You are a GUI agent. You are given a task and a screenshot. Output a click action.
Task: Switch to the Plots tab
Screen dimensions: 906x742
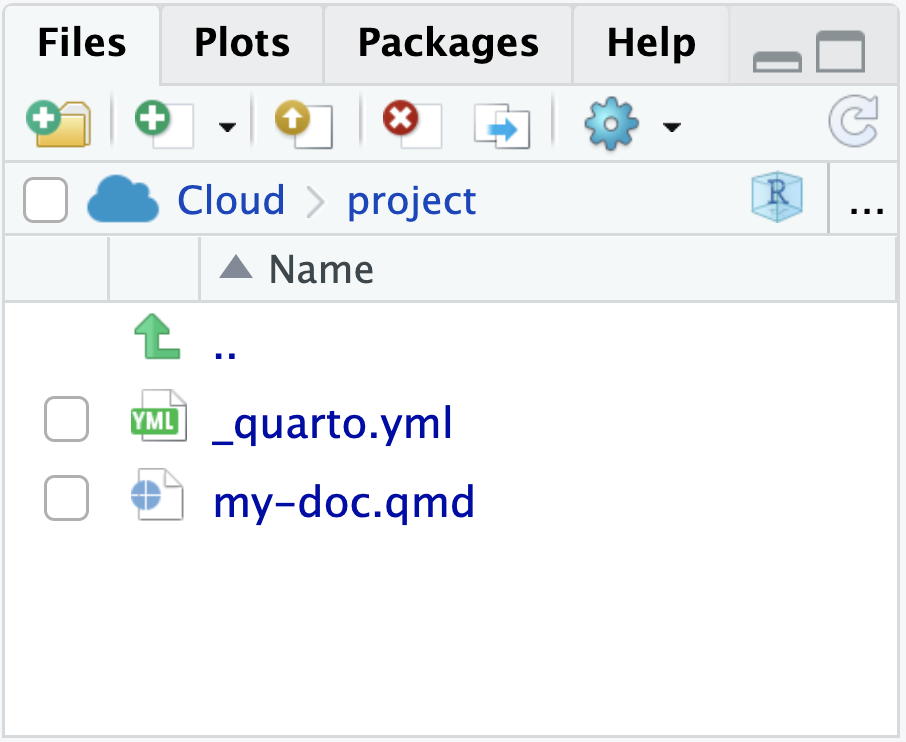[240, 44]
